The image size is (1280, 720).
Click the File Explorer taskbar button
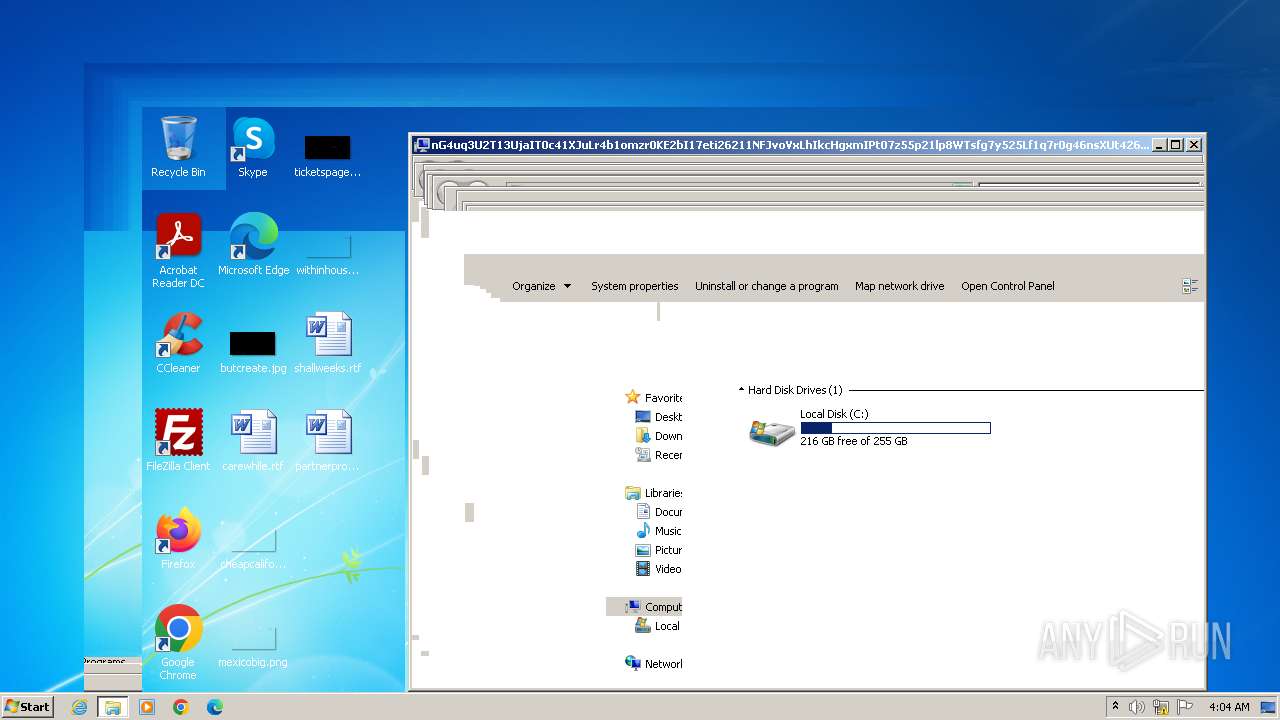[113, 707]
